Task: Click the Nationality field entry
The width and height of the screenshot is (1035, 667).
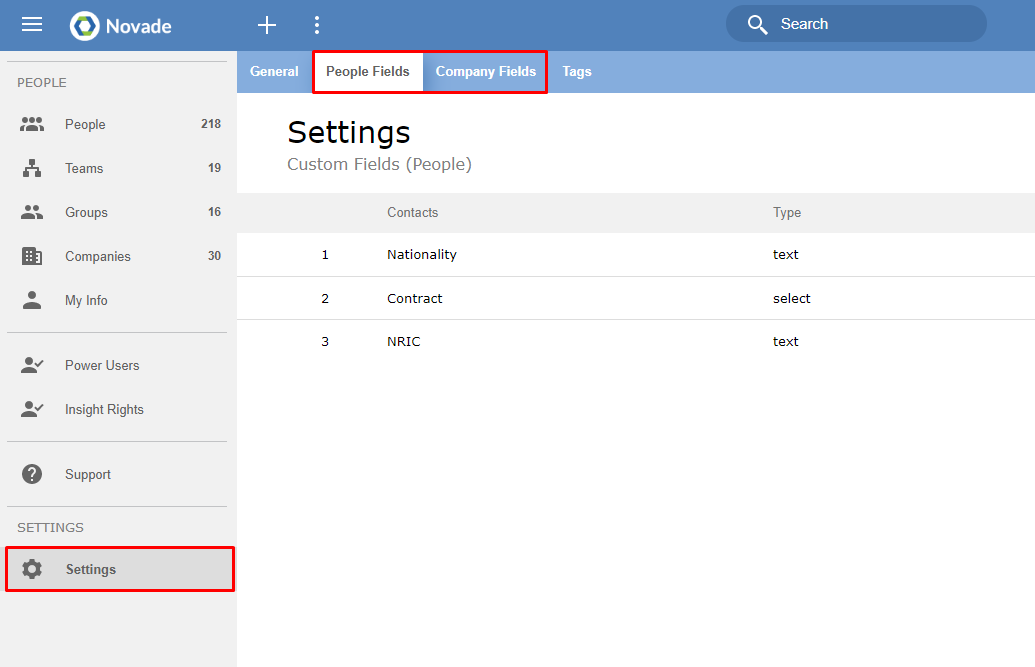Action: 422,254
